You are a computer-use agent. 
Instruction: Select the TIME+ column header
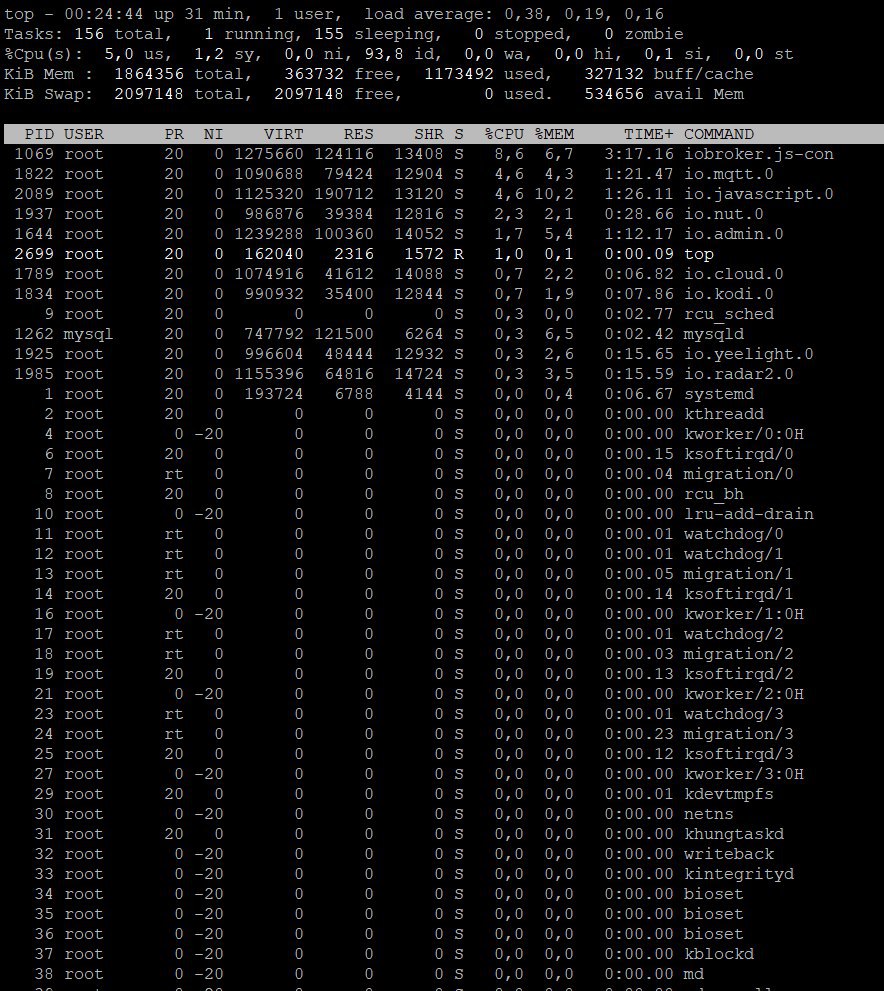tap(649, 134)
